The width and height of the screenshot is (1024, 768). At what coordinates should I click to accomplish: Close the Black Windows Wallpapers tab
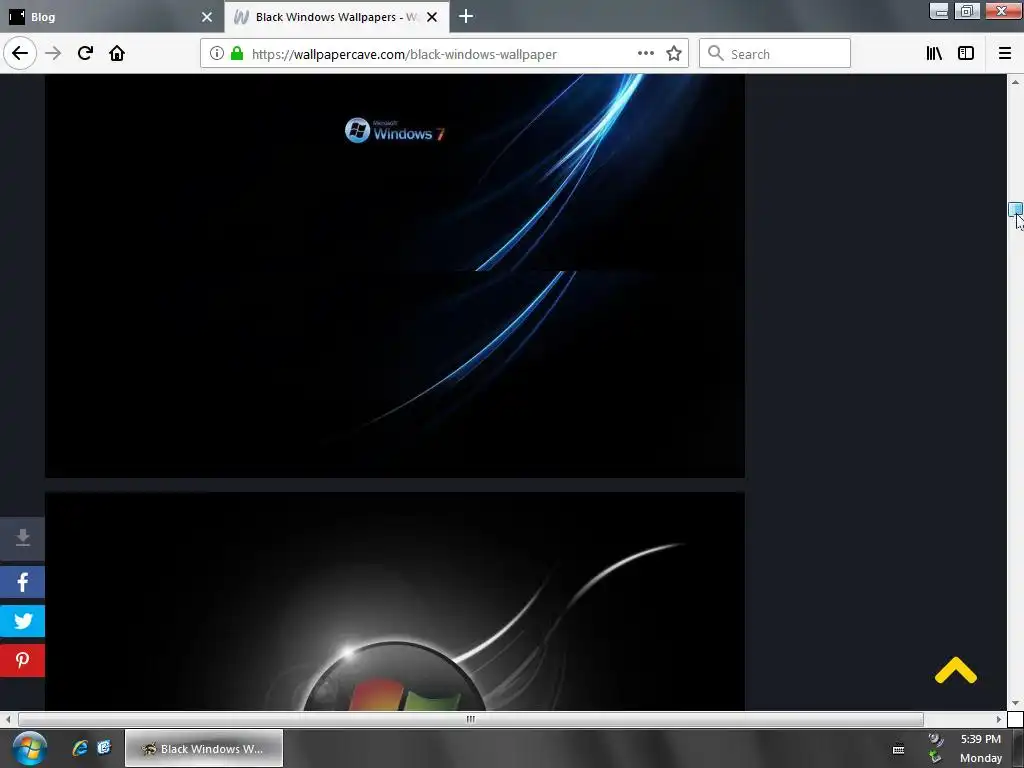pos(432,17)
